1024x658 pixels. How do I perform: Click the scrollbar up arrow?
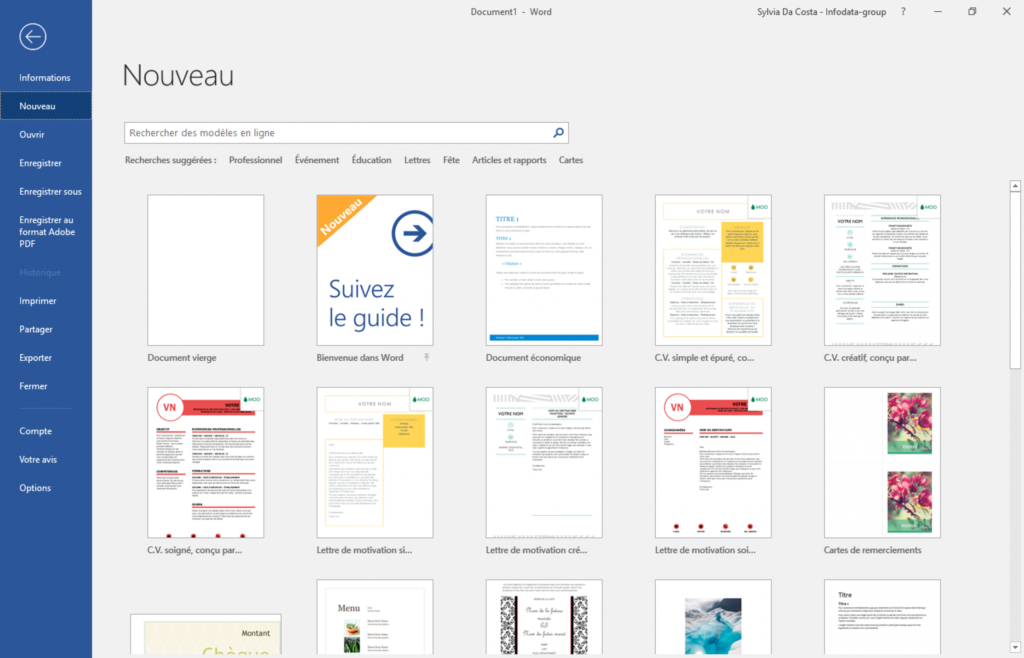click(x=1015, y=186)
